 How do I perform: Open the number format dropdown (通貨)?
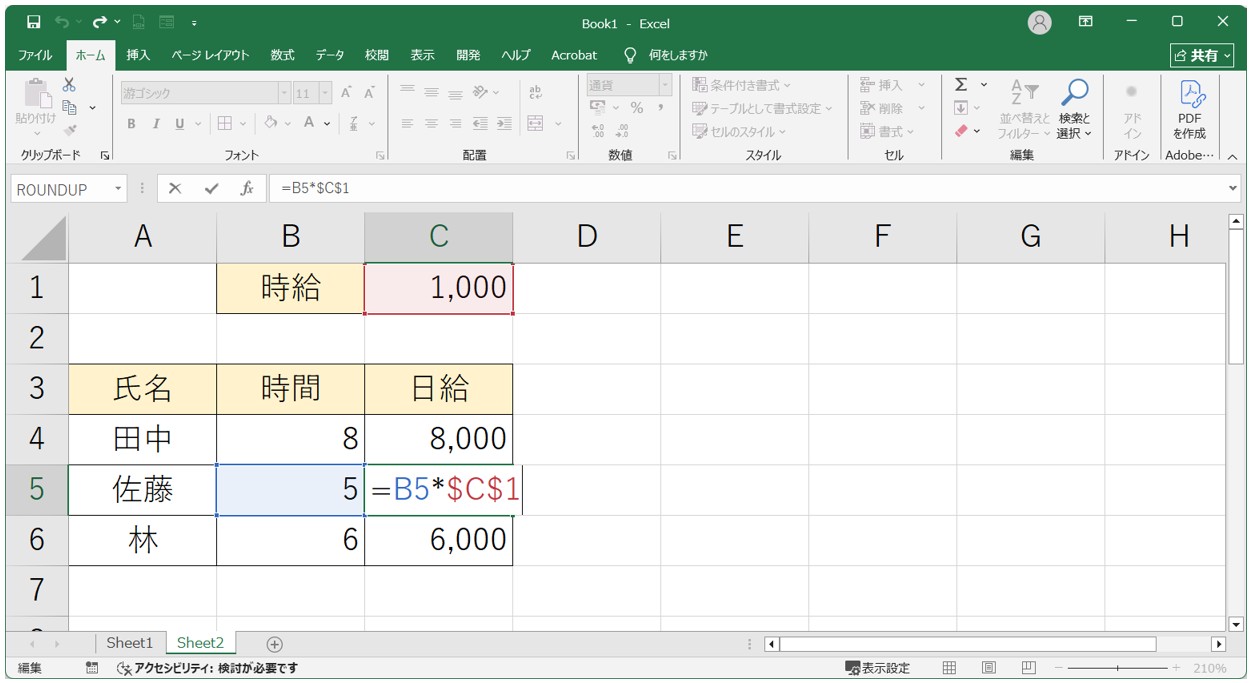(665, 85)
